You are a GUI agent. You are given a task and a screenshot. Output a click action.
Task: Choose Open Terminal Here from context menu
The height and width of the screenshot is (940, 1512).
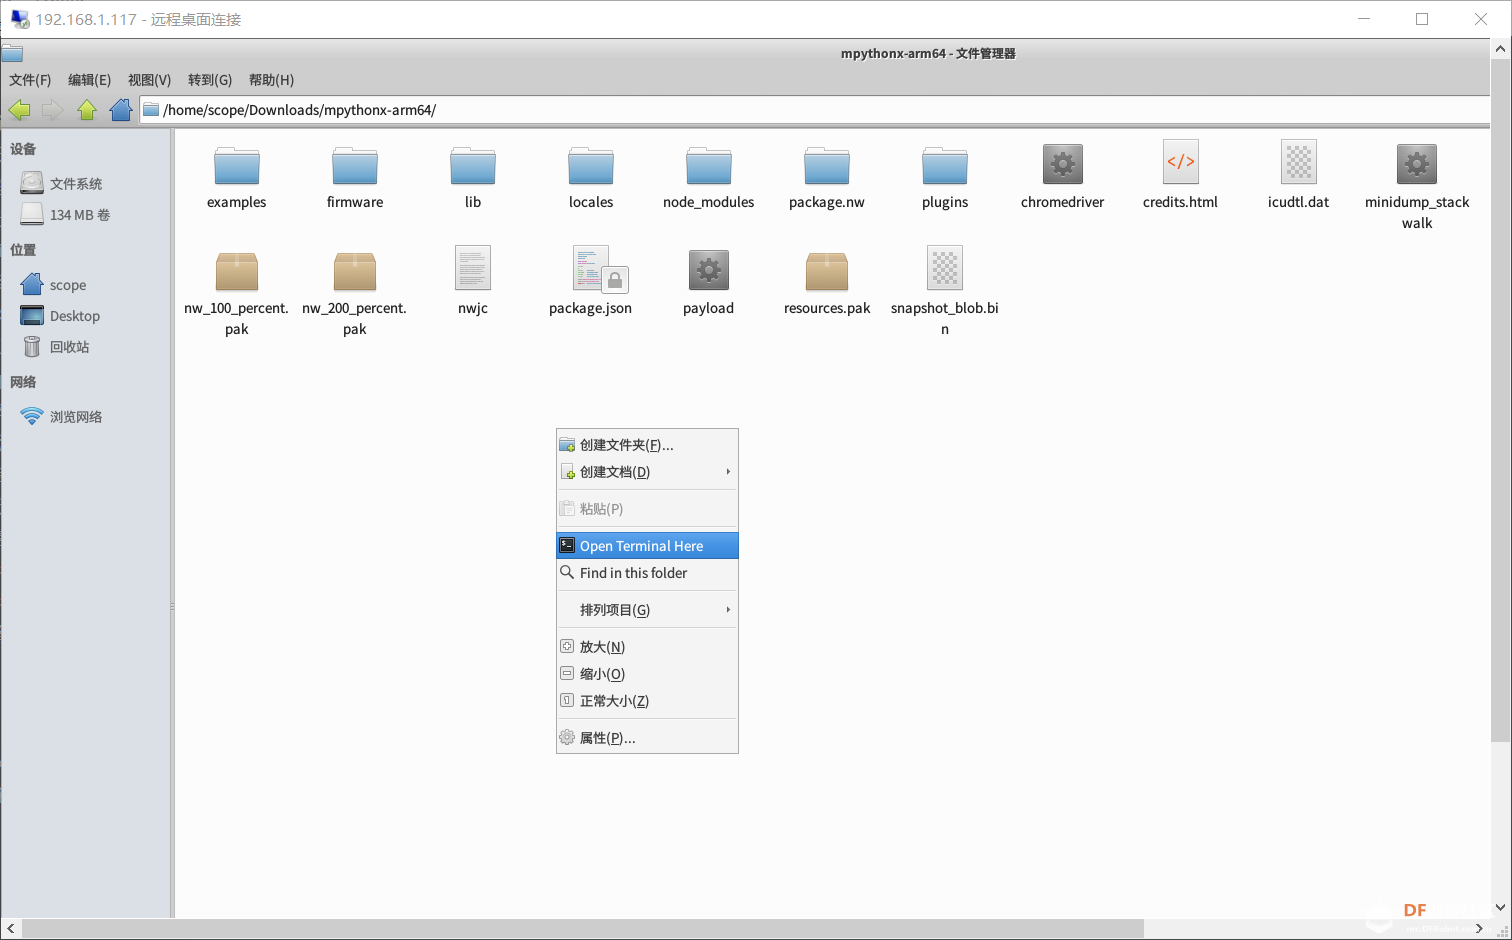click(641, 546)
